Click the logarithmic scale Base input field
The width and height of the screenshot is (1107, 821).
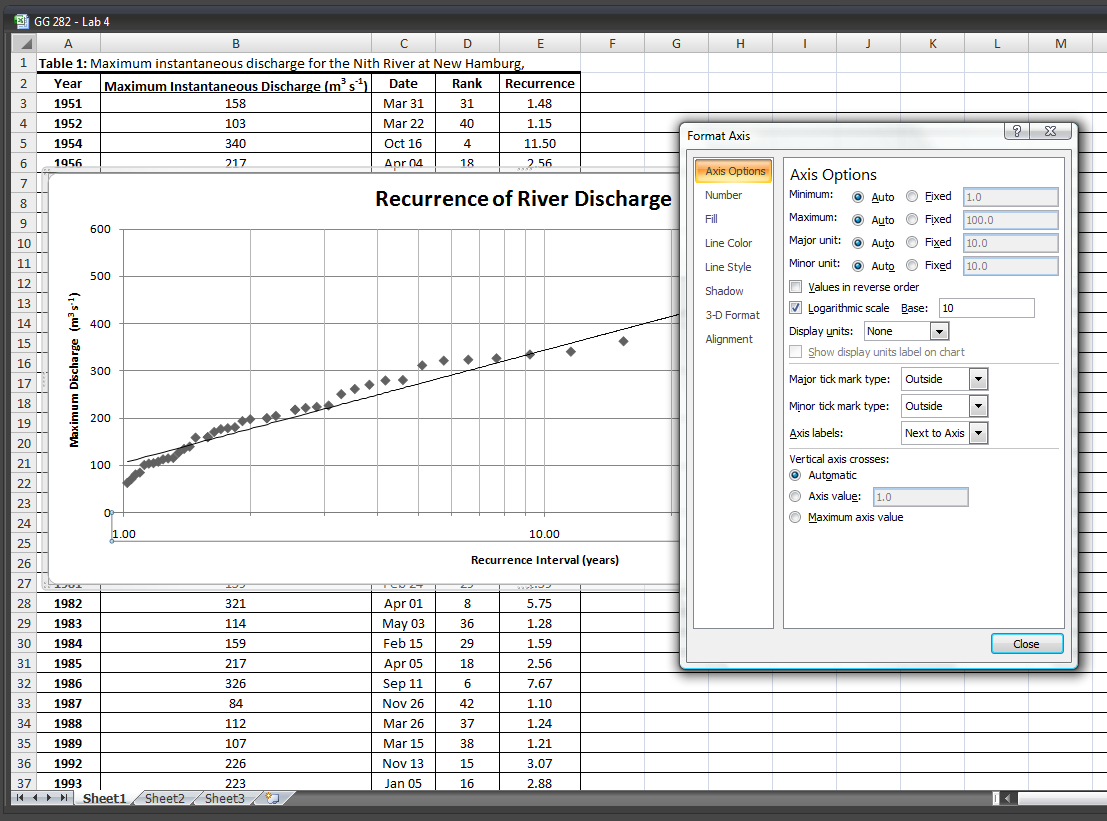click(985, 308)
